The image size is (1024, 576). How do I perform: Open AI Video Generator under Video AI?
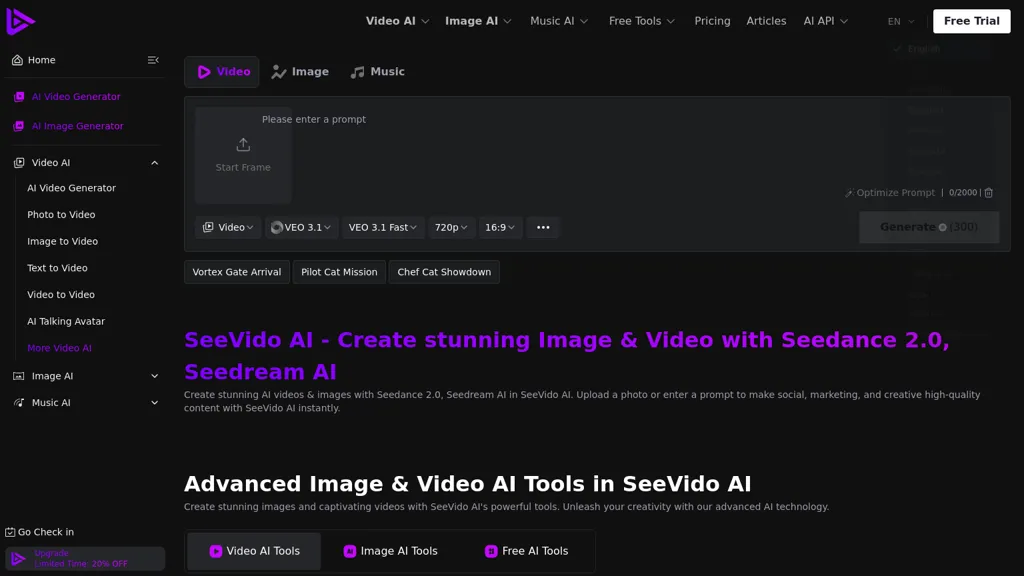(71, 188)
